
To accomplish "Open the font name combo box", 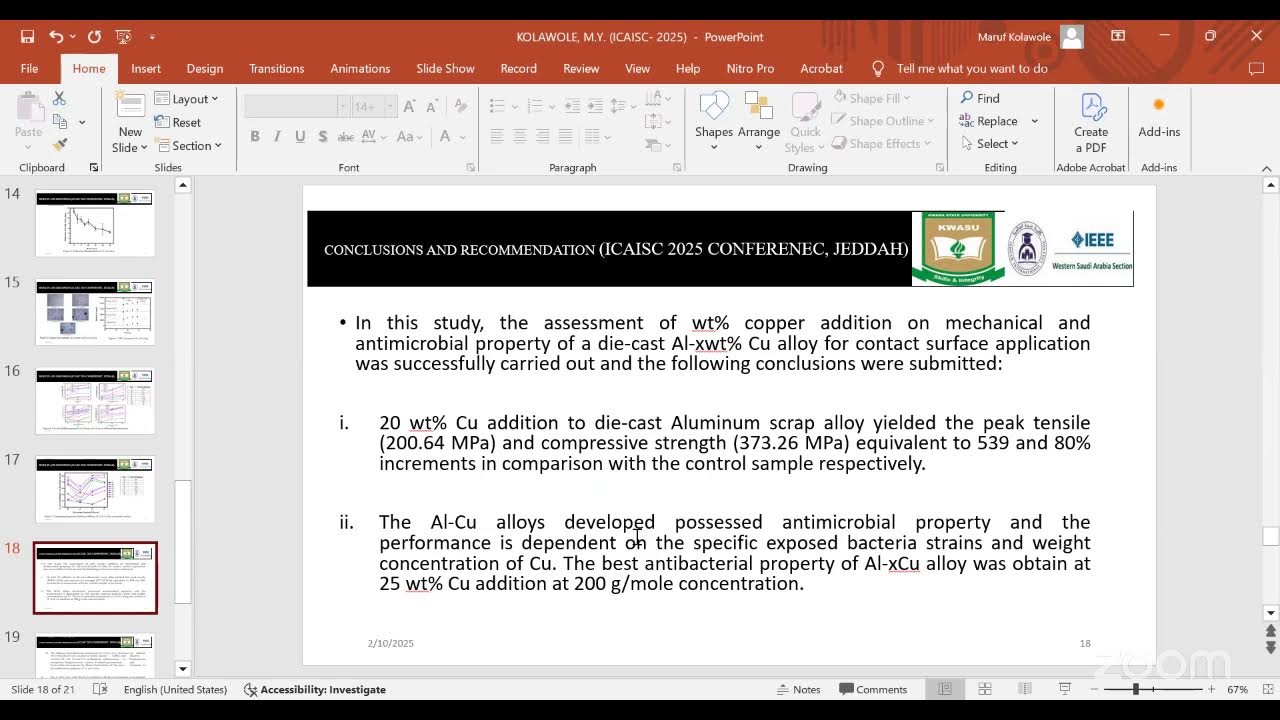I will [296, 106].
